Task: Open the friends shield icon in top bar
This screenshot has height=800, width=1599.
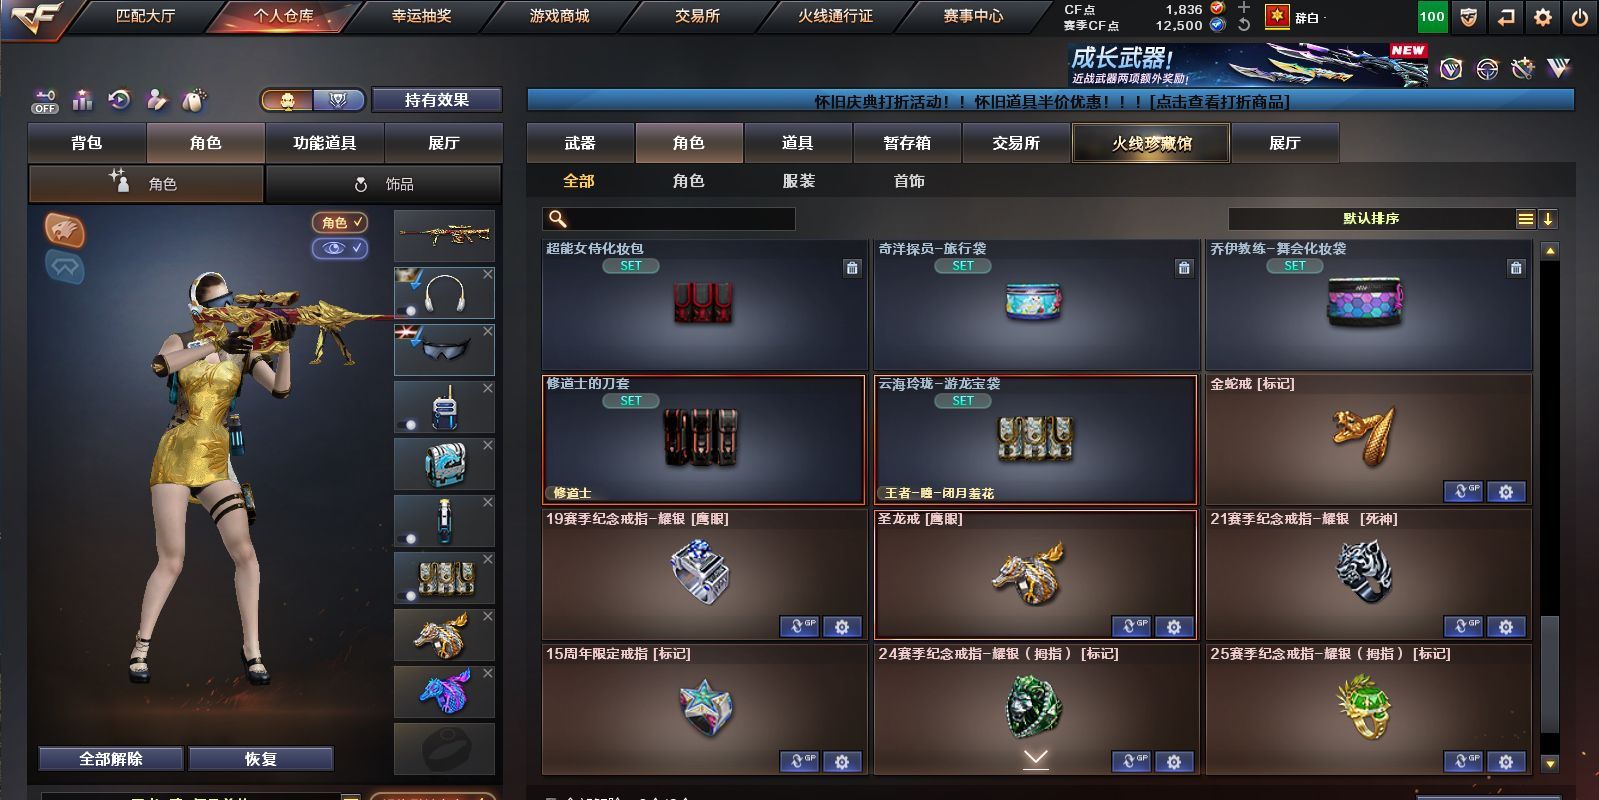Action: point(1467,16)
